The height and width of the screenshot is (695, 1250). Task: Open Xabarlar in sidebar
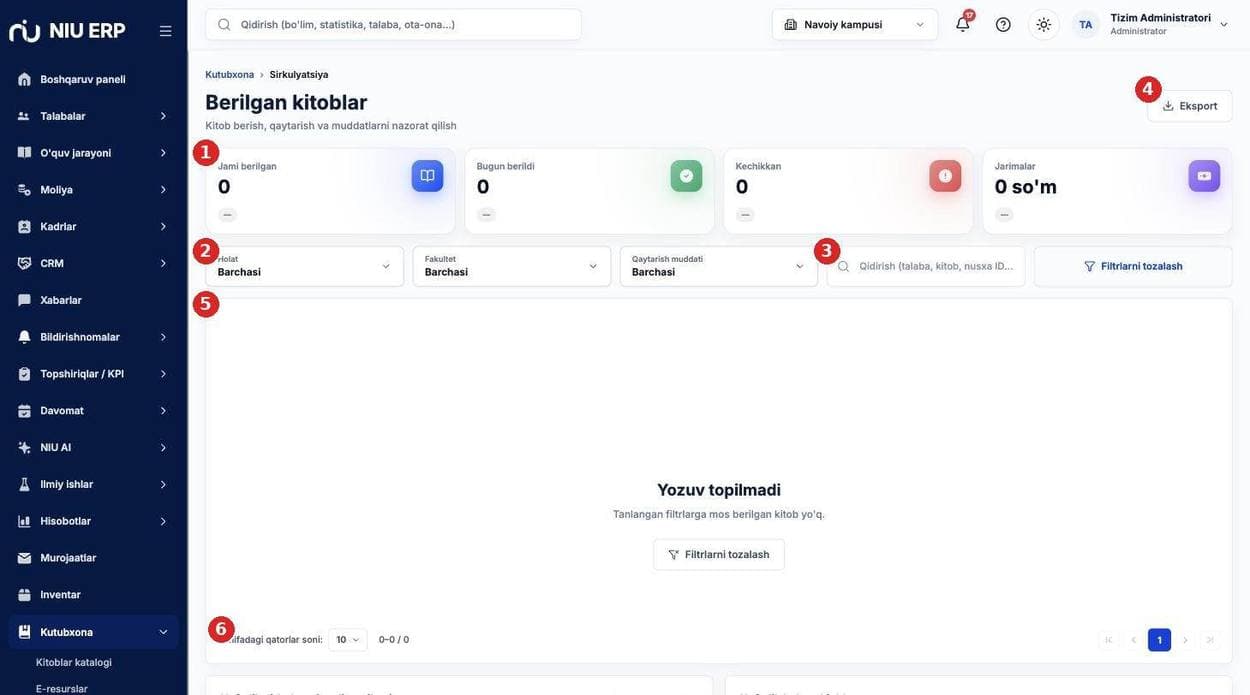pyautogui.click(x=94, y=300)
